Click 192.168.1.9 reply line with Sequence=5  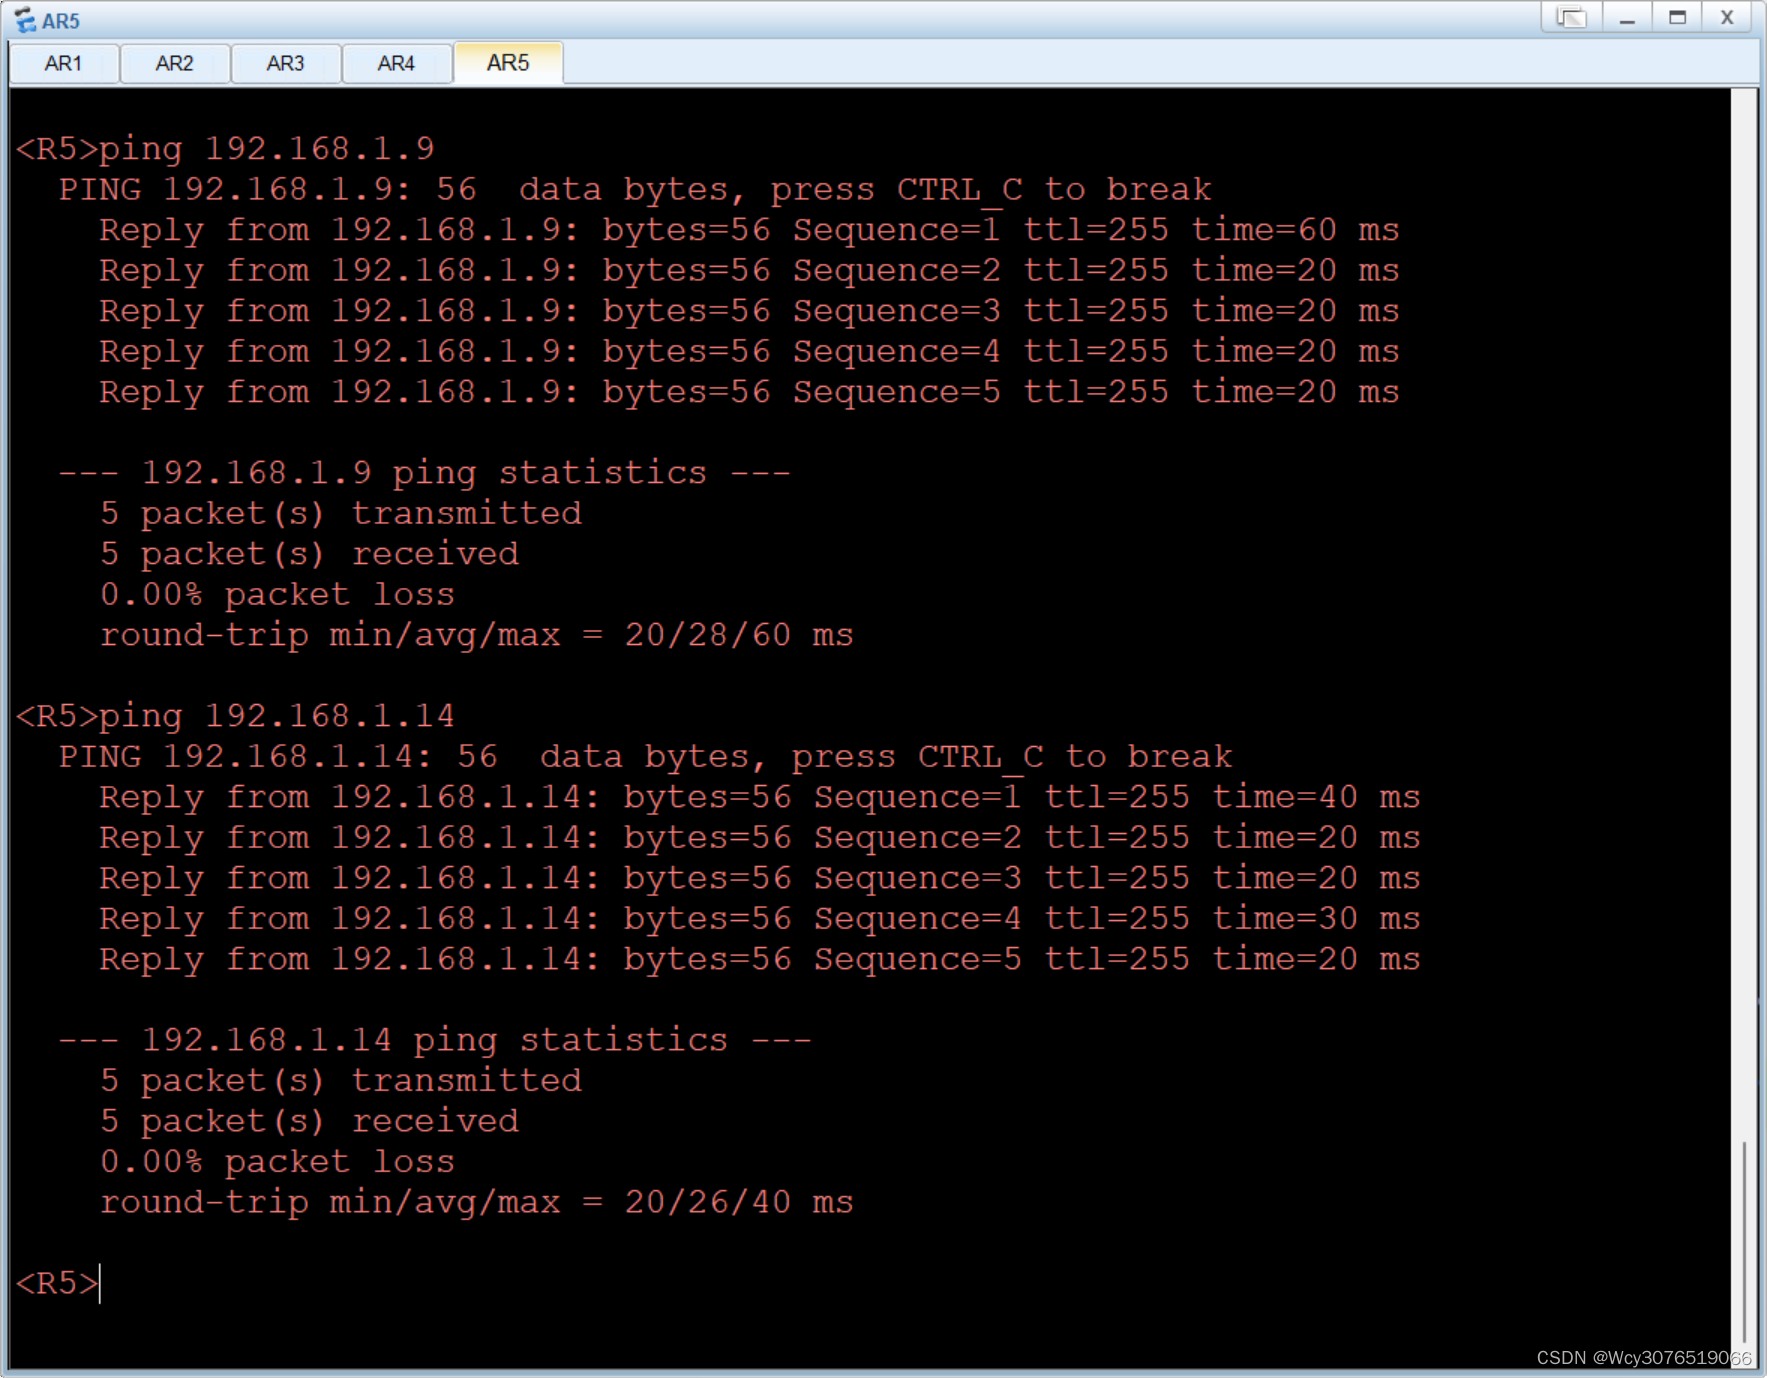click(749, 392)
